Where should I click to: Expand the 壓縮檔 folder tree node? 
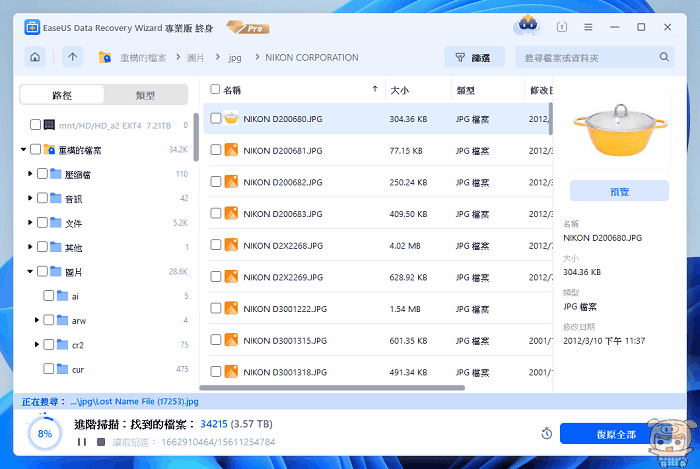[30, 173]
